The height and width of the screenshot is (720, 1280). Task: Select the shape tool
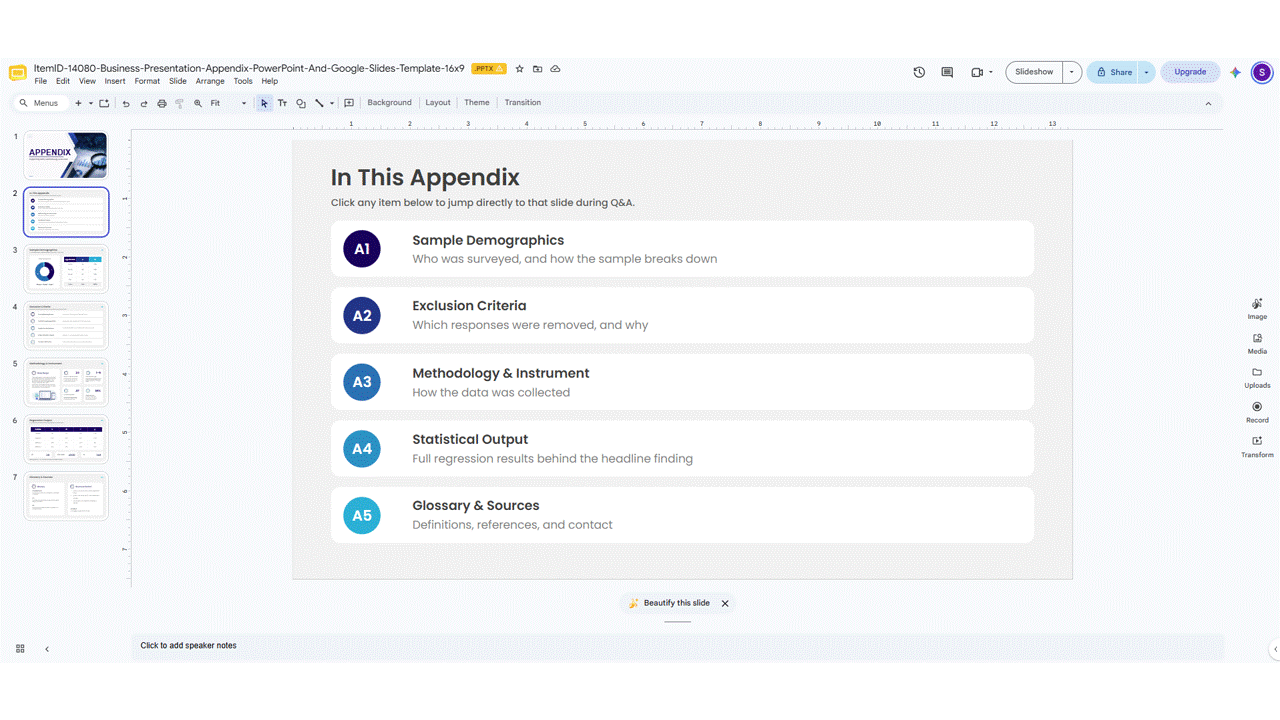click(x=300, y=103)
